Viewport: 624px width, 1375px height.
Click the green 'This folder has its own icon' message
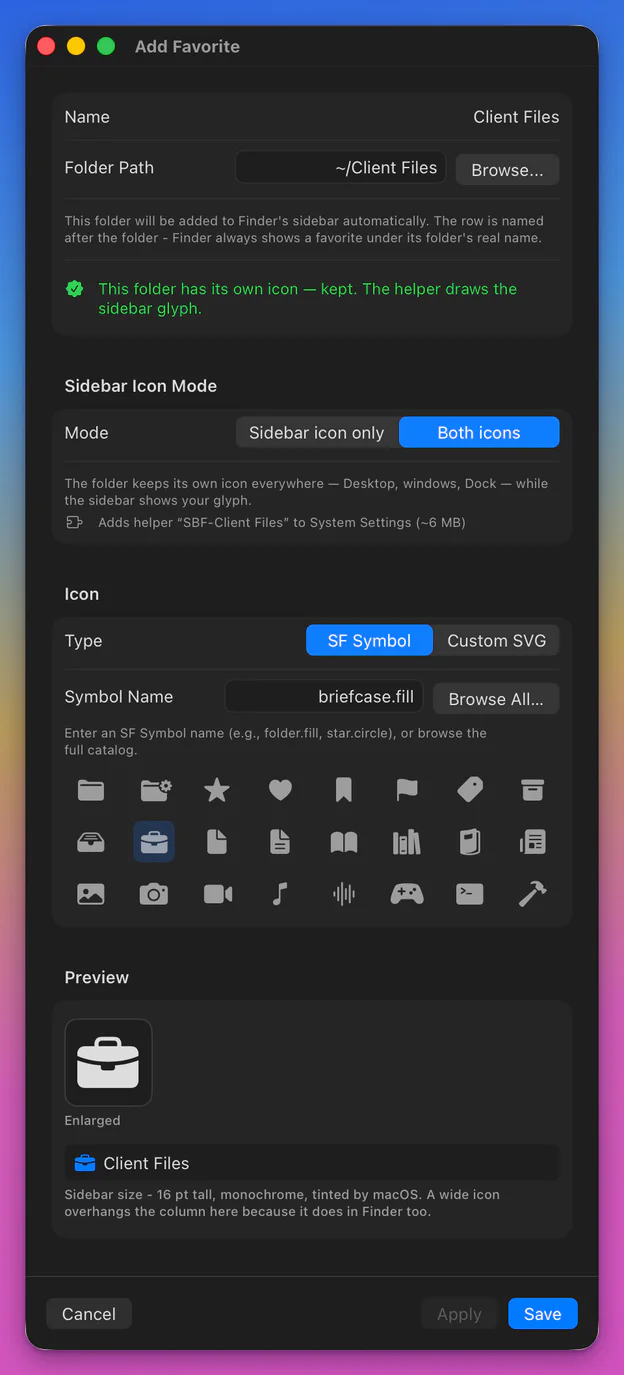click(307, 299)
